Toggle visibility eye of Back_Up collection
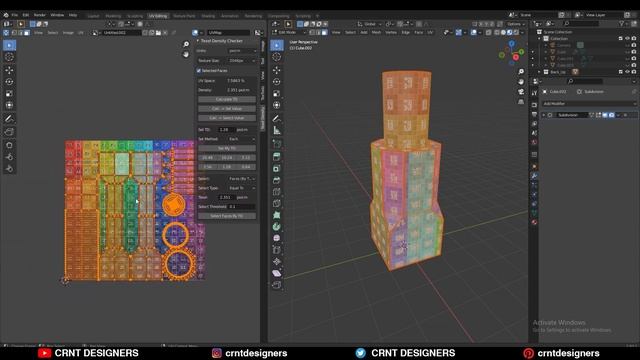The image size is (640, 360). tap(627, 72)
